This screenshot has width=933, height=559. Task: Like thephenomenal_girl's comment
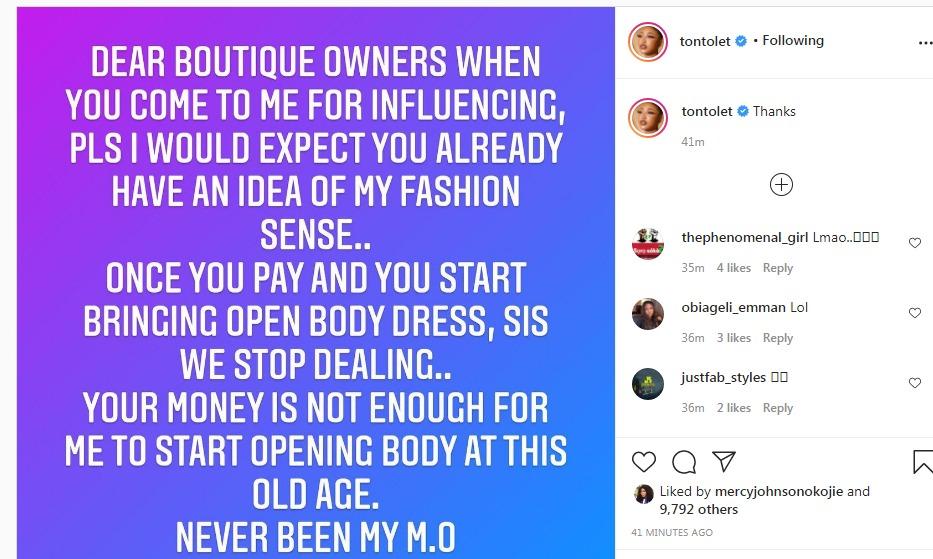pyautogui.click(x=914, y=243)
